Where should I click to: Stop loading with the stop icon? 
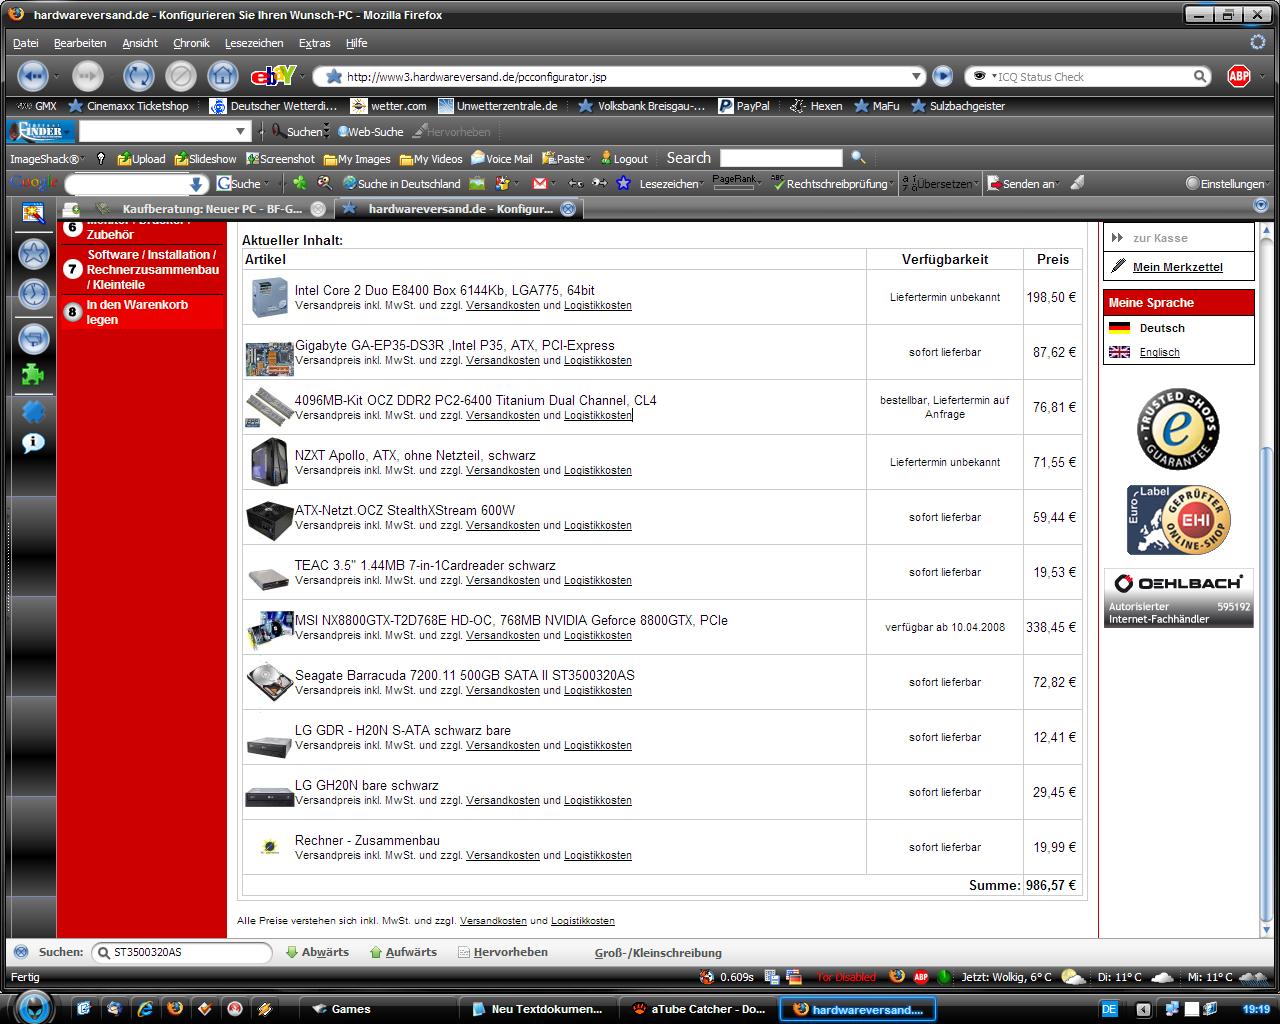(180, 76)
